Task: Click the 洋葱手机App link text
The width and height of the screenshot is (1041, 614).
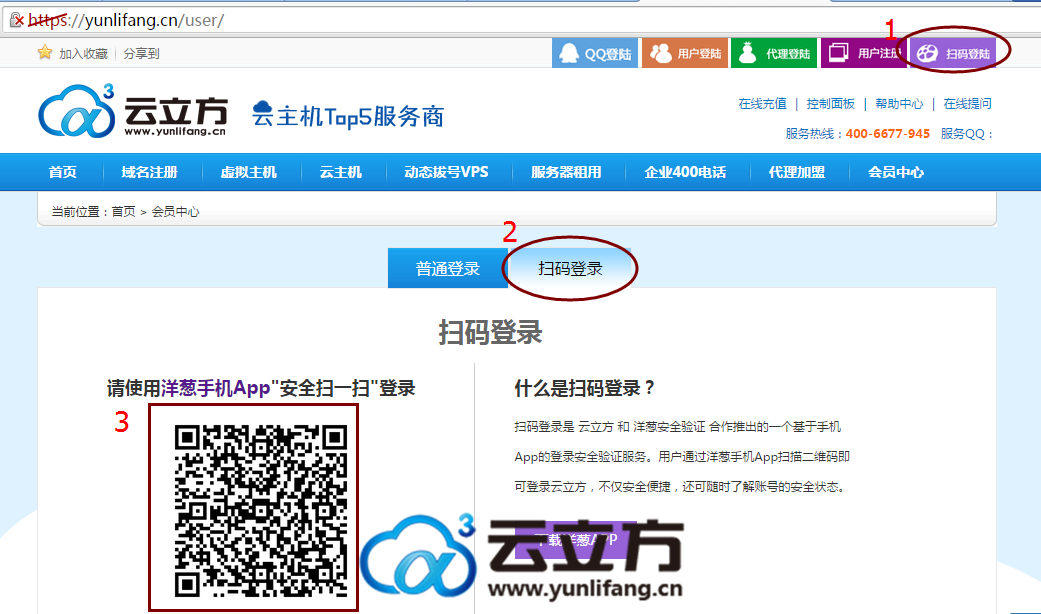Action: coord(215,388)
